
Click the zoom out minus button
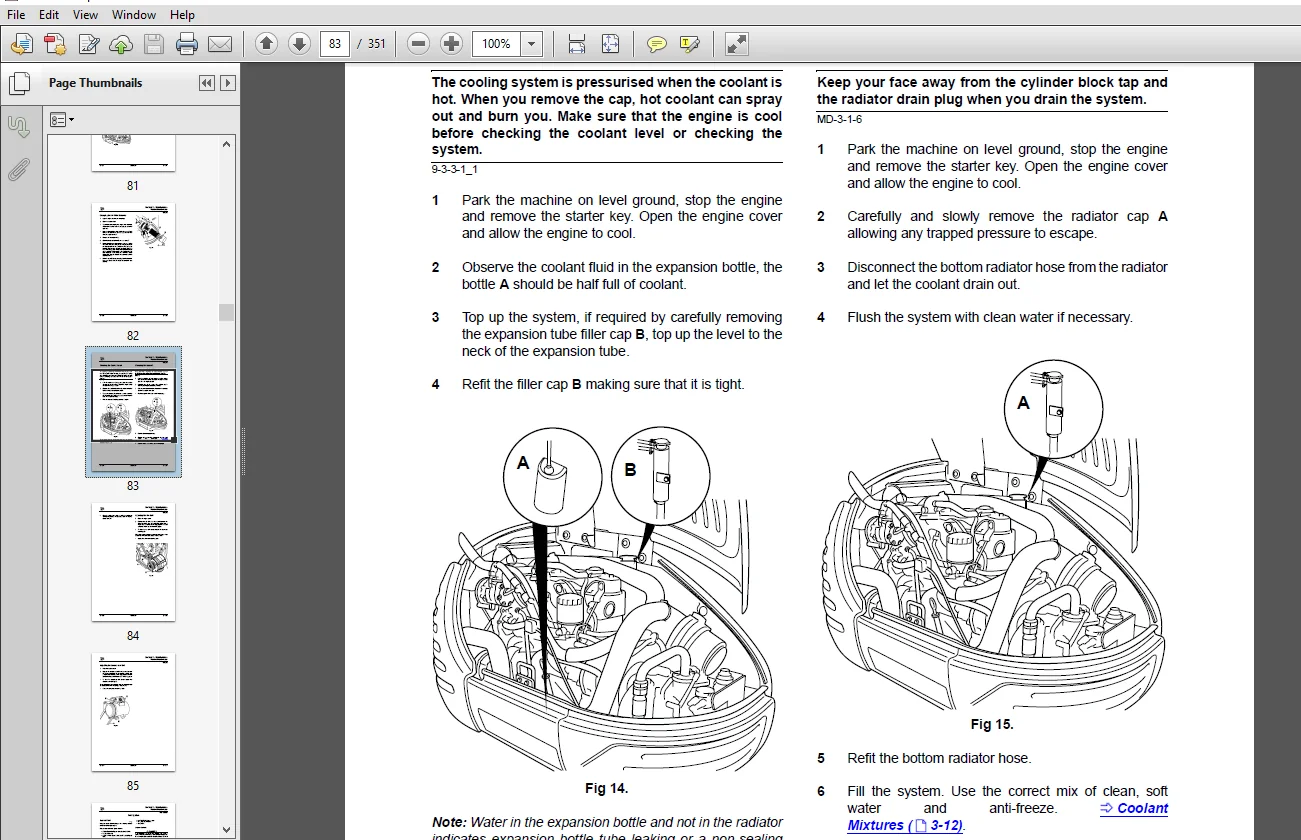coord(419,44)
